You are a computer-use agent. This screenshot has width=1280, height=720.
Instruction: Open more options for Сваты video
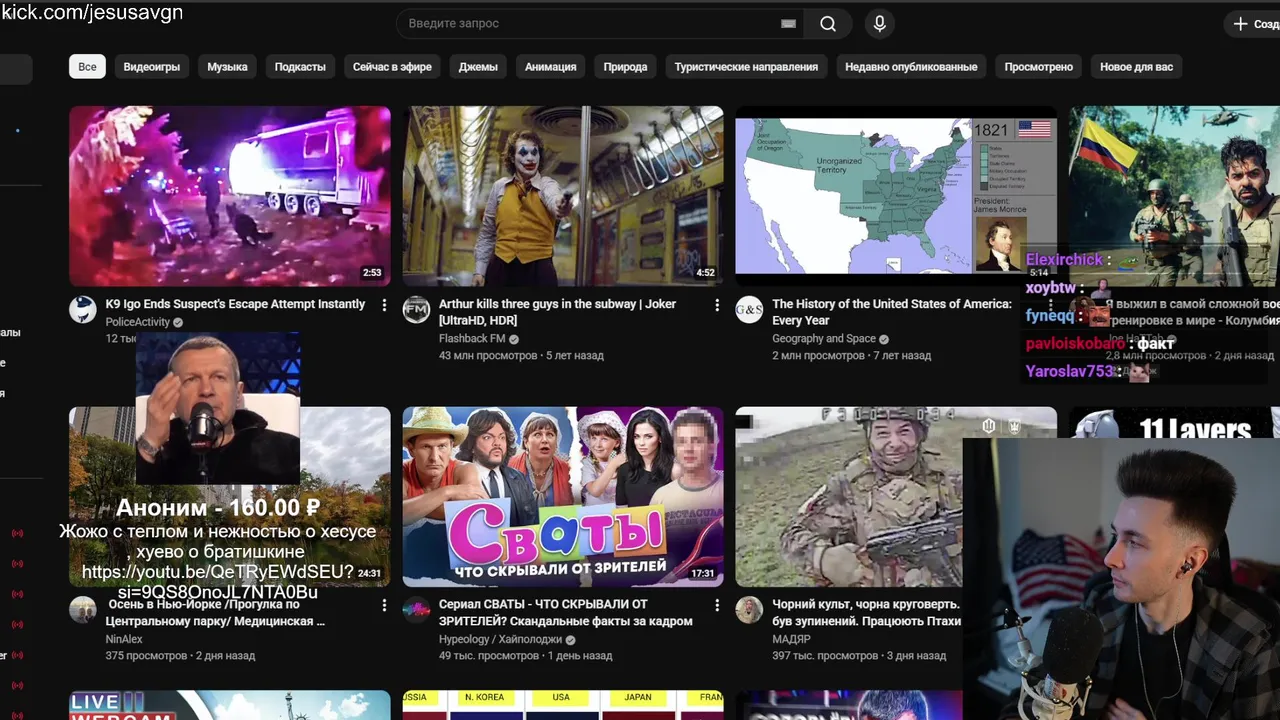[717, 605]
